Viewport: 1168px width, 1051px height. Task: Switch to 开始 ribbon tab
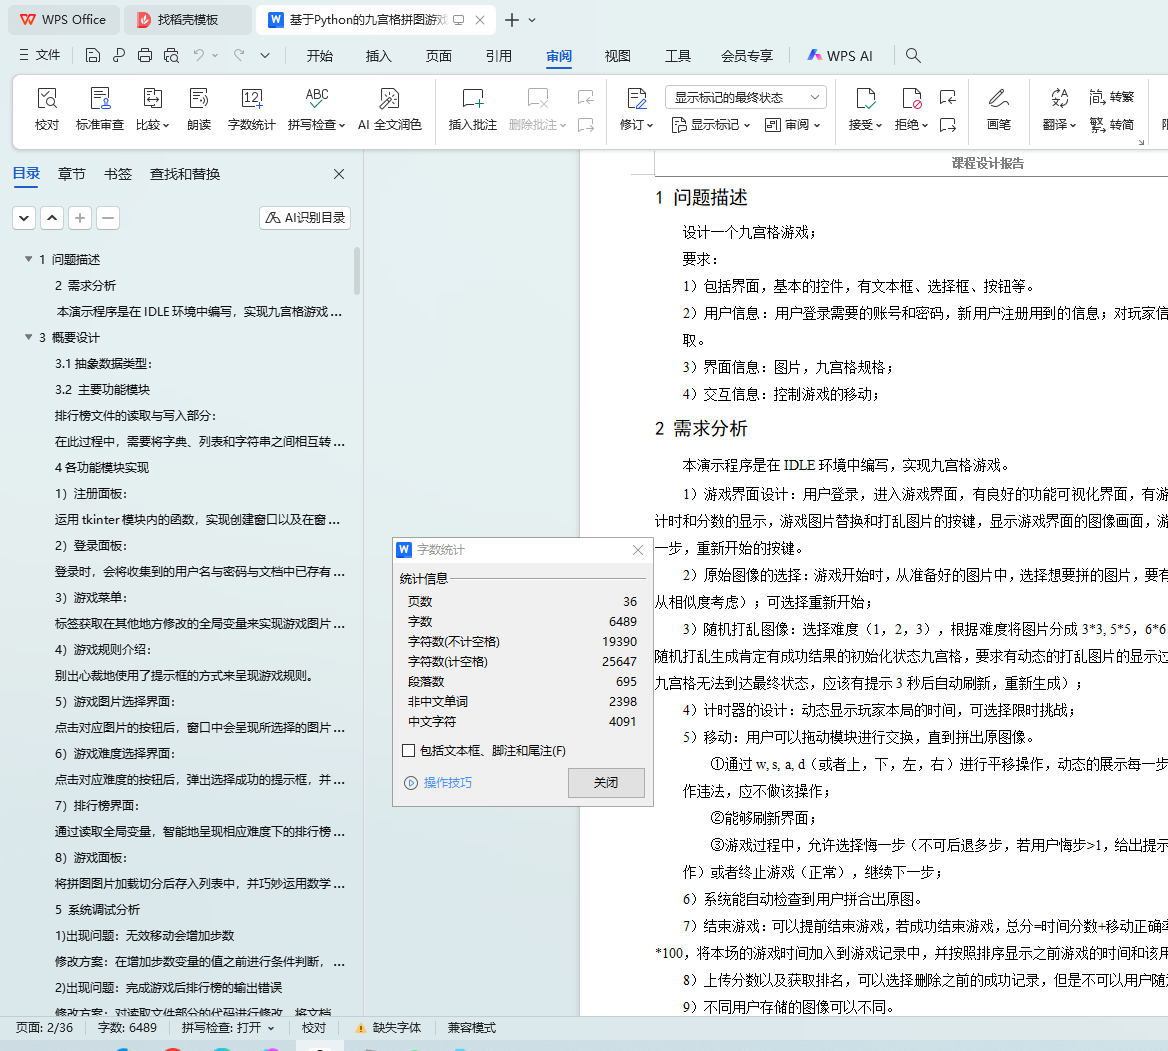[x=320, y=56]
